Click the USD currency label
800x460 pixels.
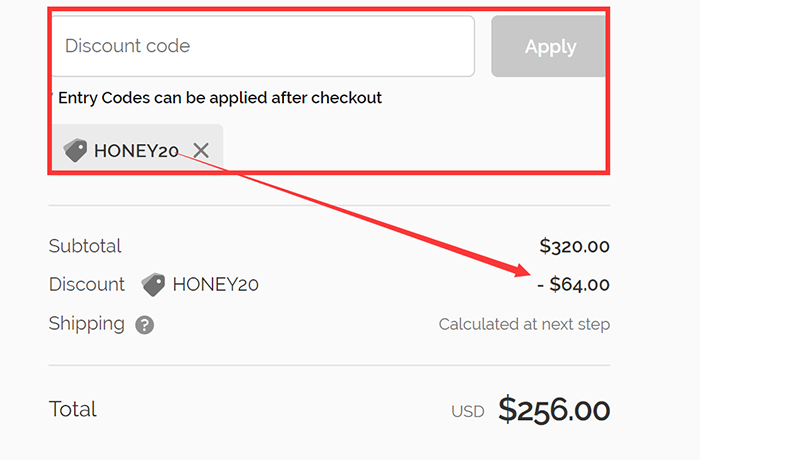pos(467,411)
